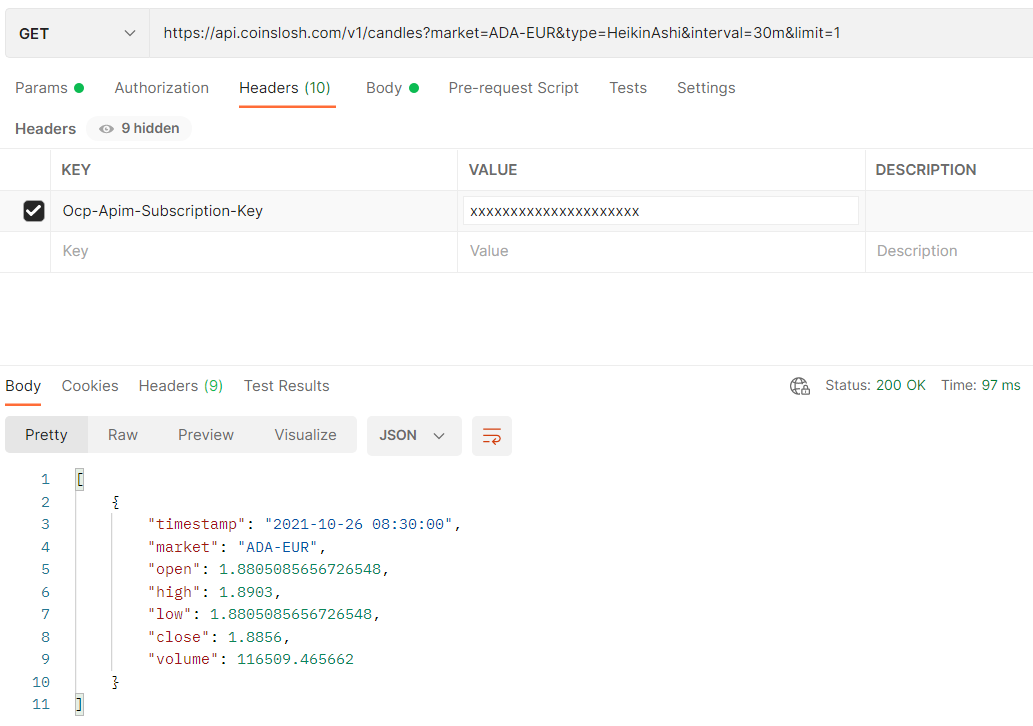Click the empty Description placeholder field

pyautogui.click(x=949, y=251)
